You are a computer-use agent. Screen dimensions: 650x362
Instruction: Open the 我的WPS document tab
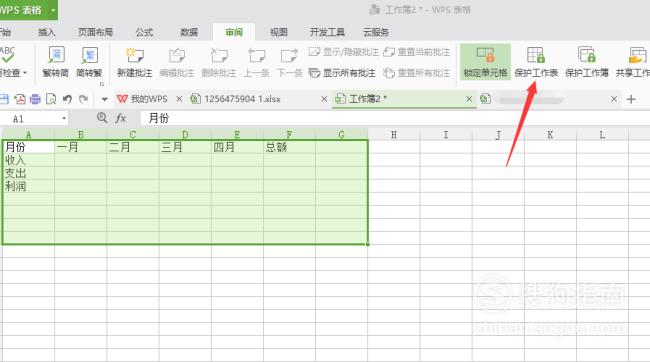tap(143, 99)
